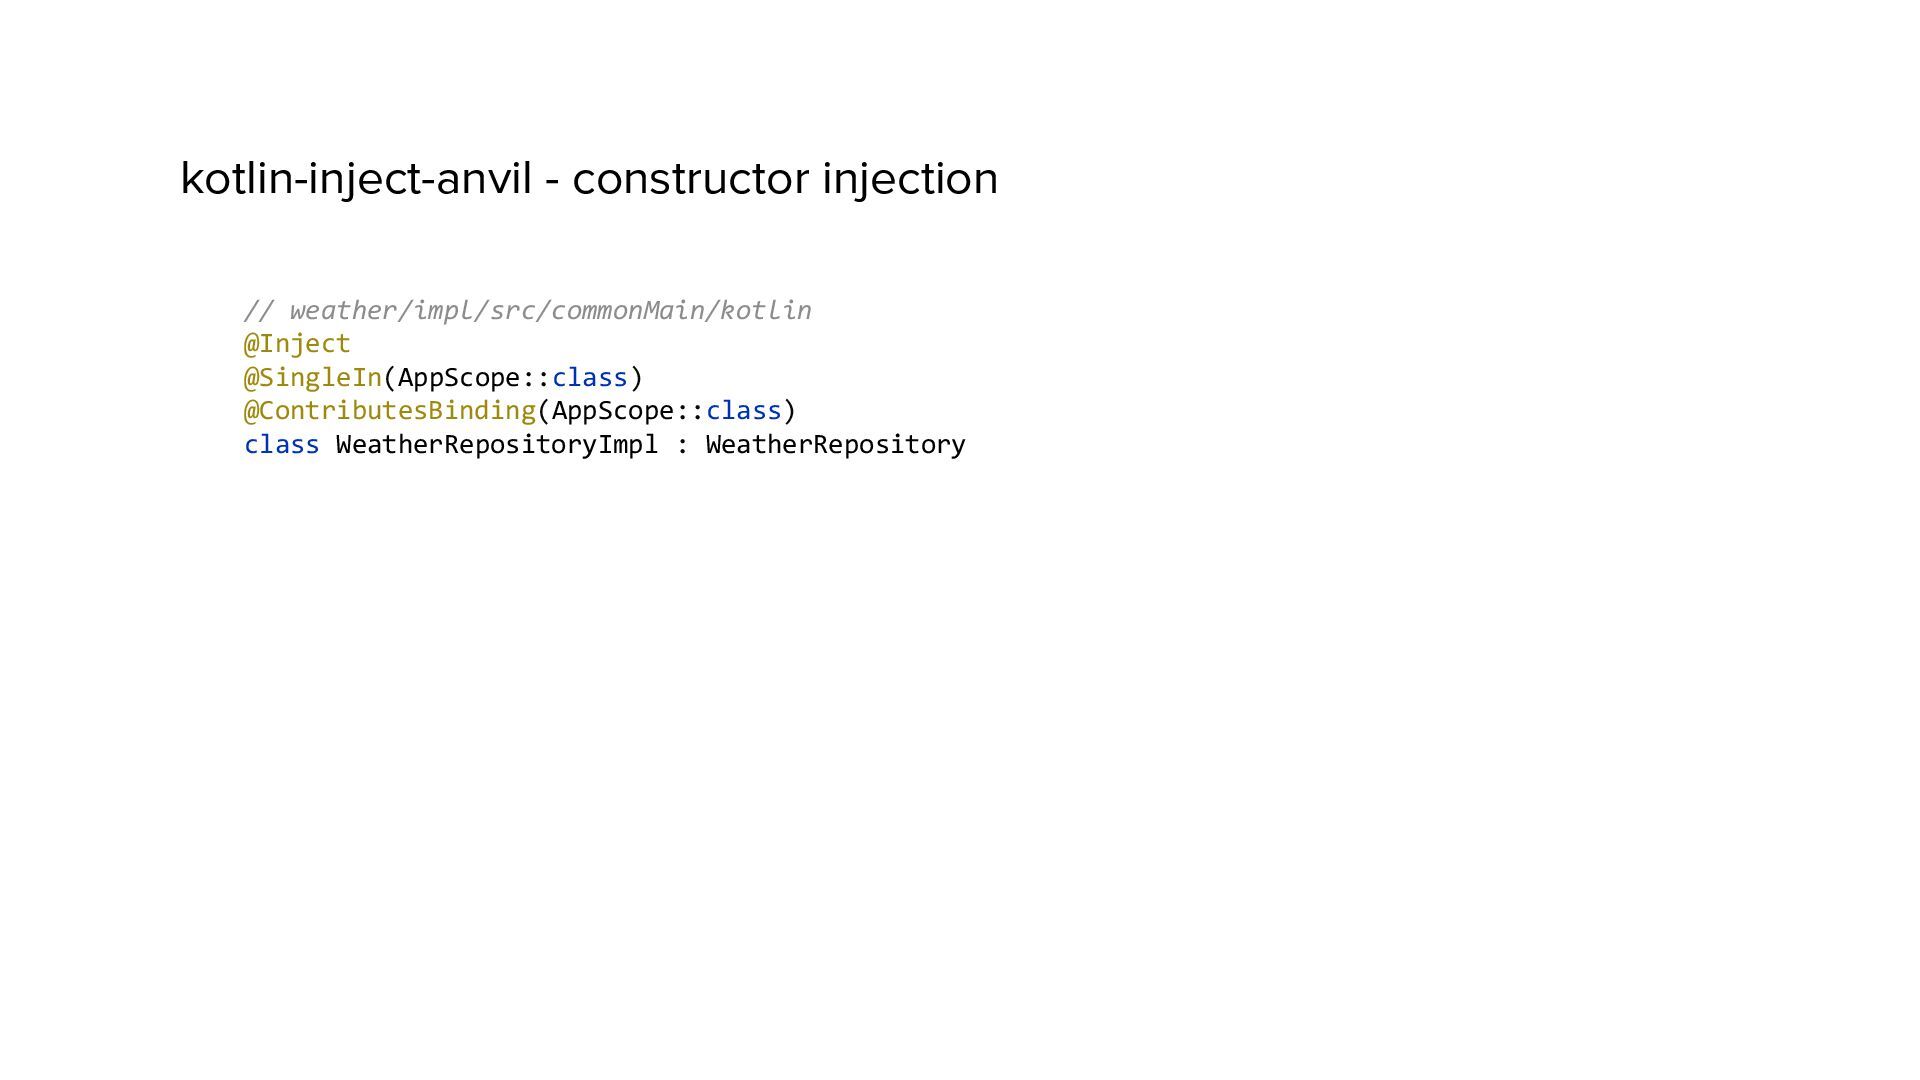This screenshot has width=1920, height=1080.
Task: Click the 'class' keyword starting the declaration line
Action: click(282, 444)
